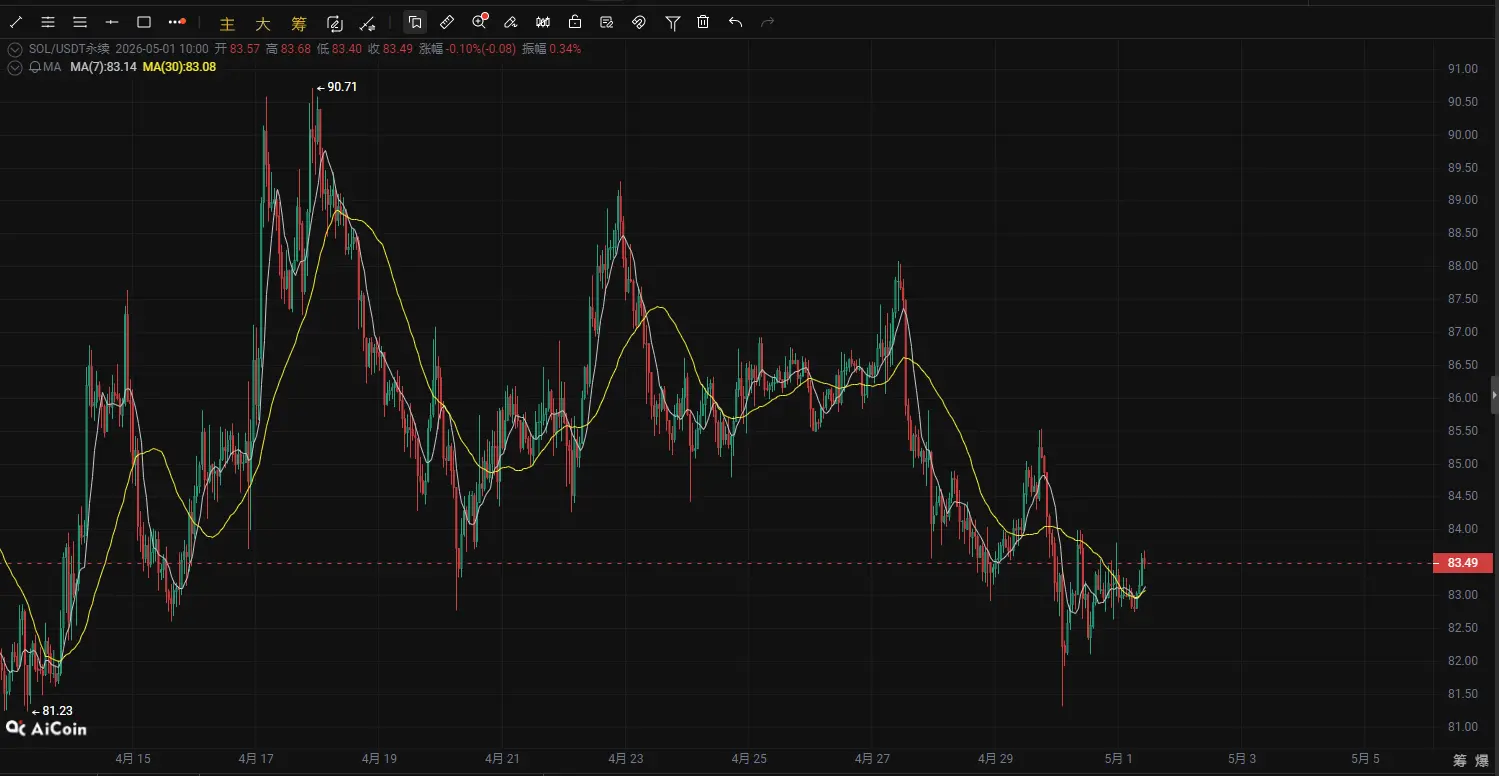The height and width of the screenshot is (776, 1499).
Task: Activate the zoom magnifier tool
Action: (479, 22)
